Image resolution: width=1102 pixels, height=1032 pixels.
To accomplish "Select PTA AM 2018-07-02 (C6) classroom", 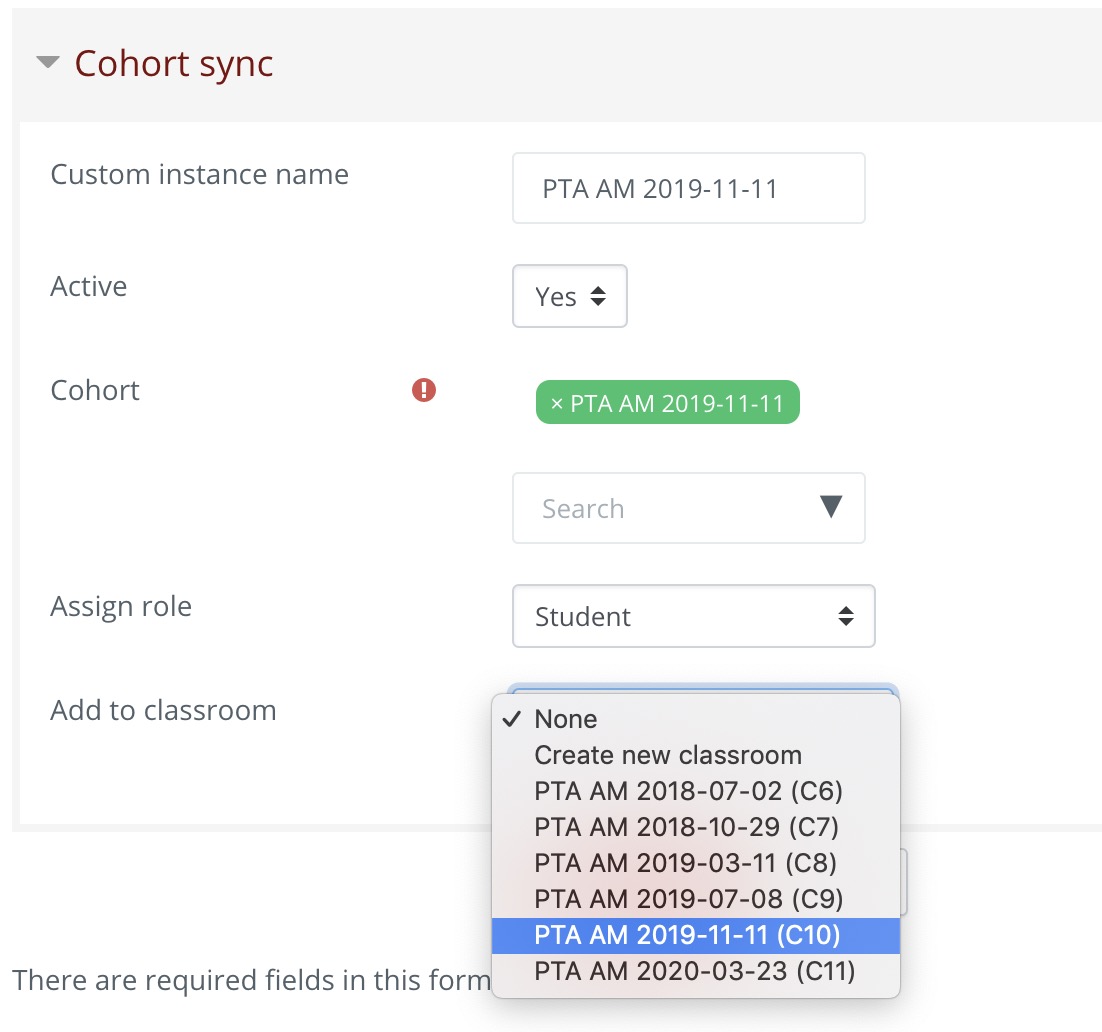I will [688, 791].
